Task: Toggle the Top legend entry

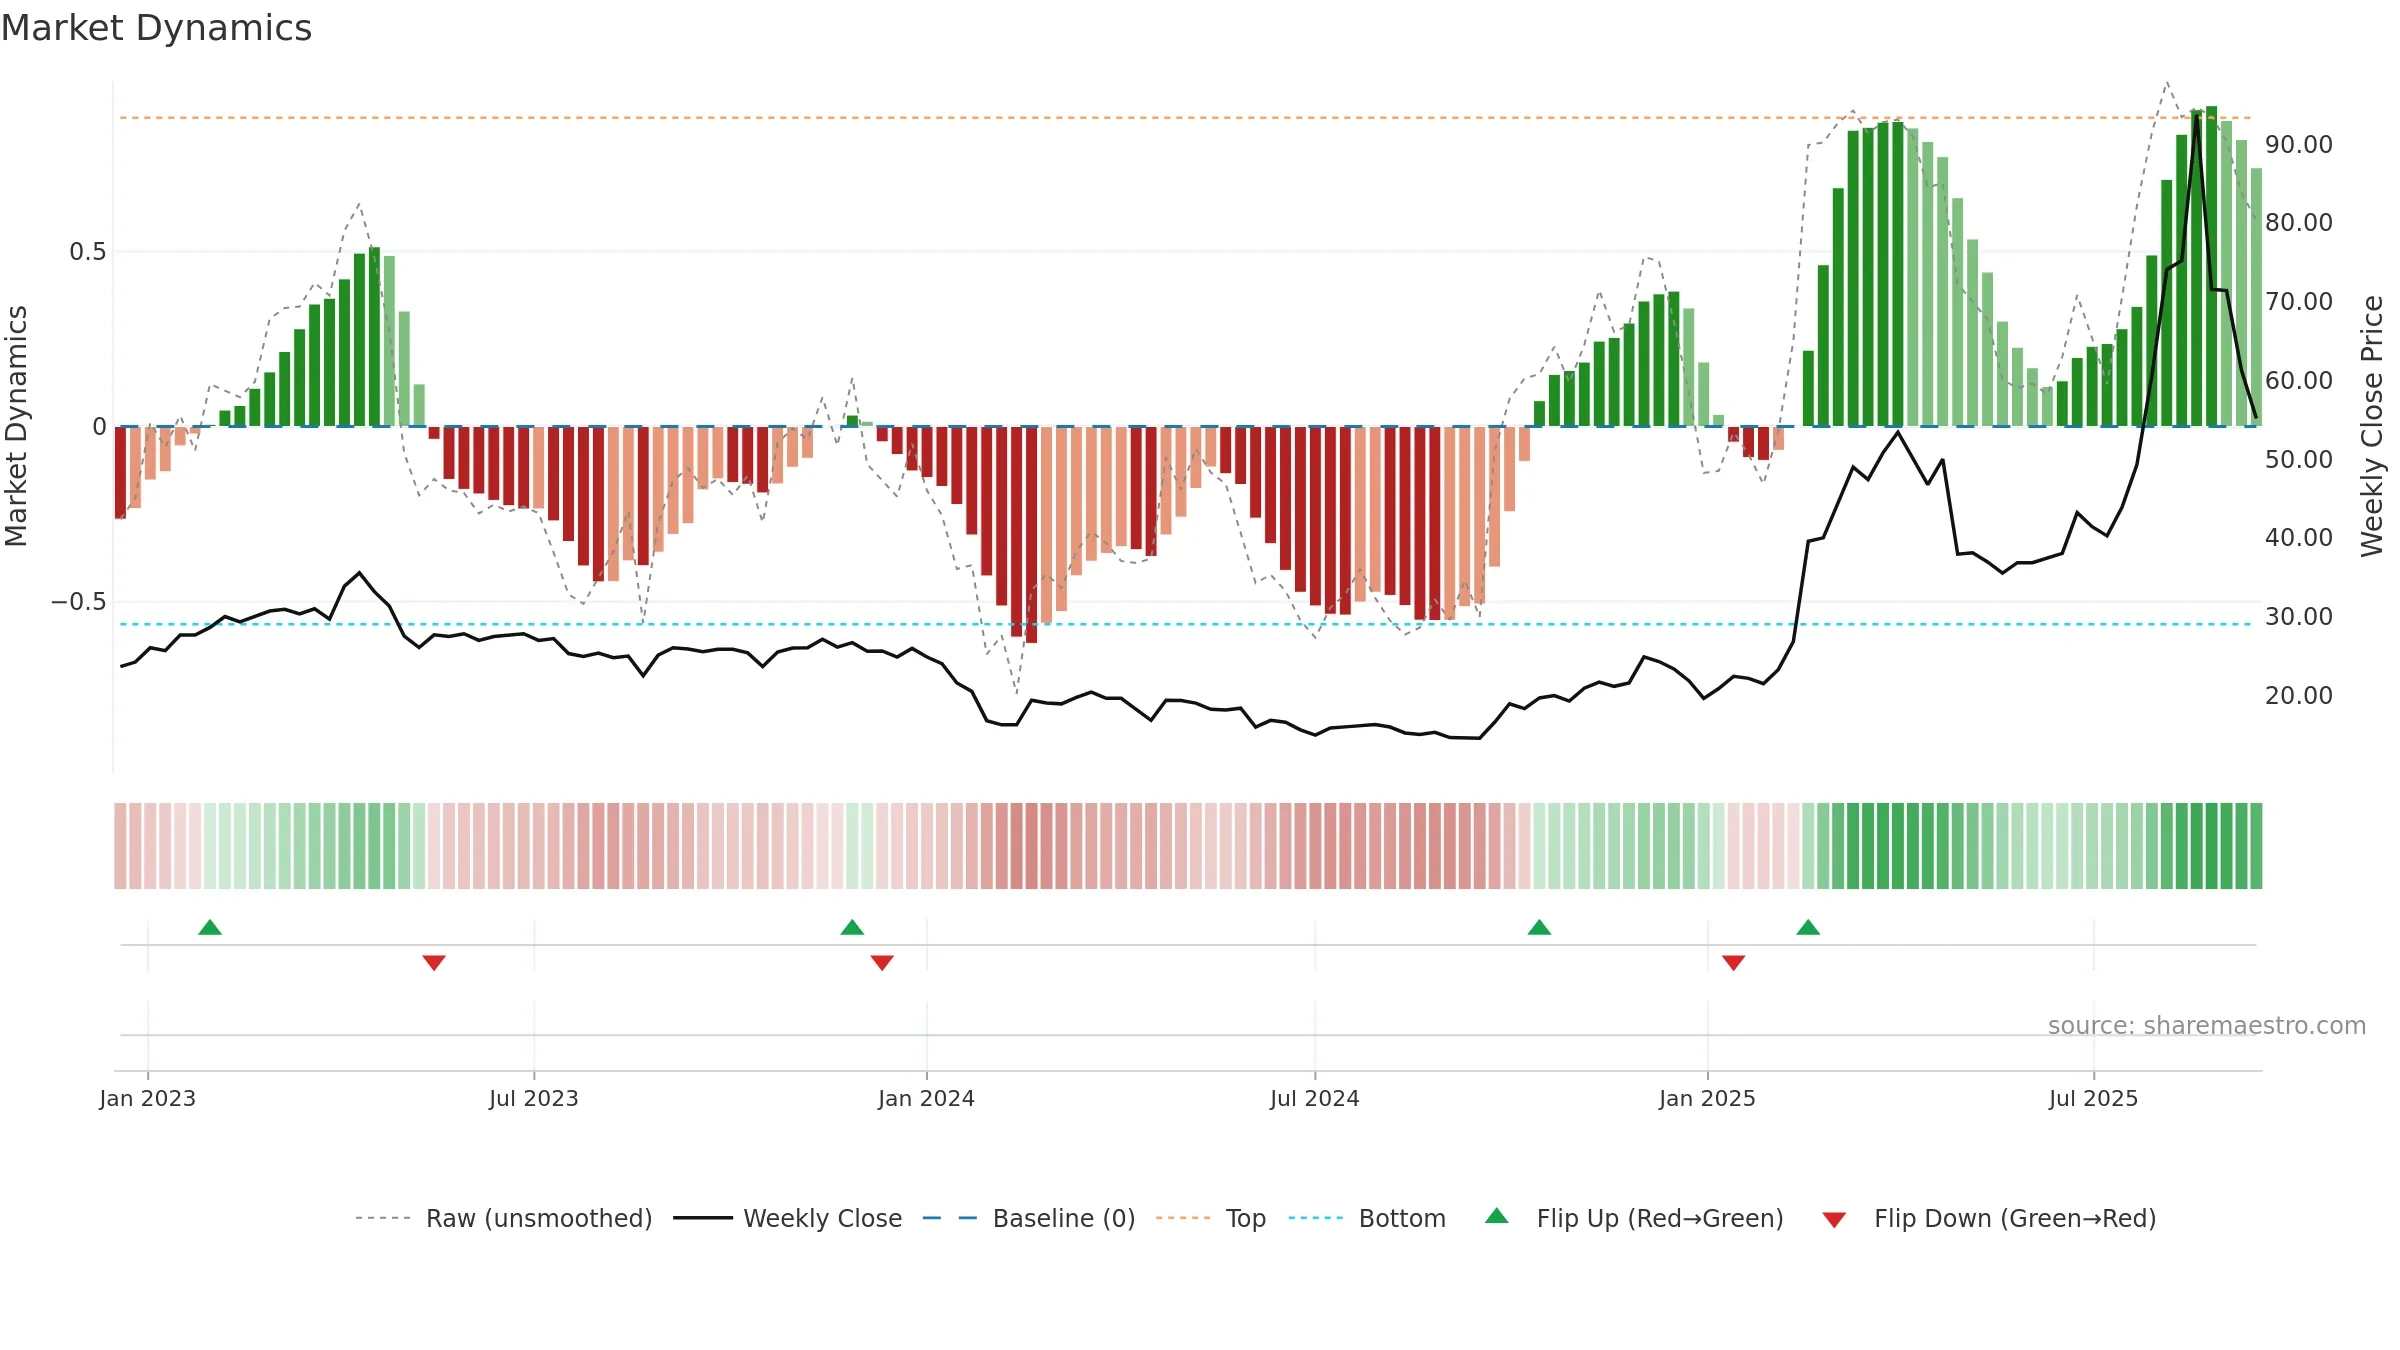Action: 1210,1218
